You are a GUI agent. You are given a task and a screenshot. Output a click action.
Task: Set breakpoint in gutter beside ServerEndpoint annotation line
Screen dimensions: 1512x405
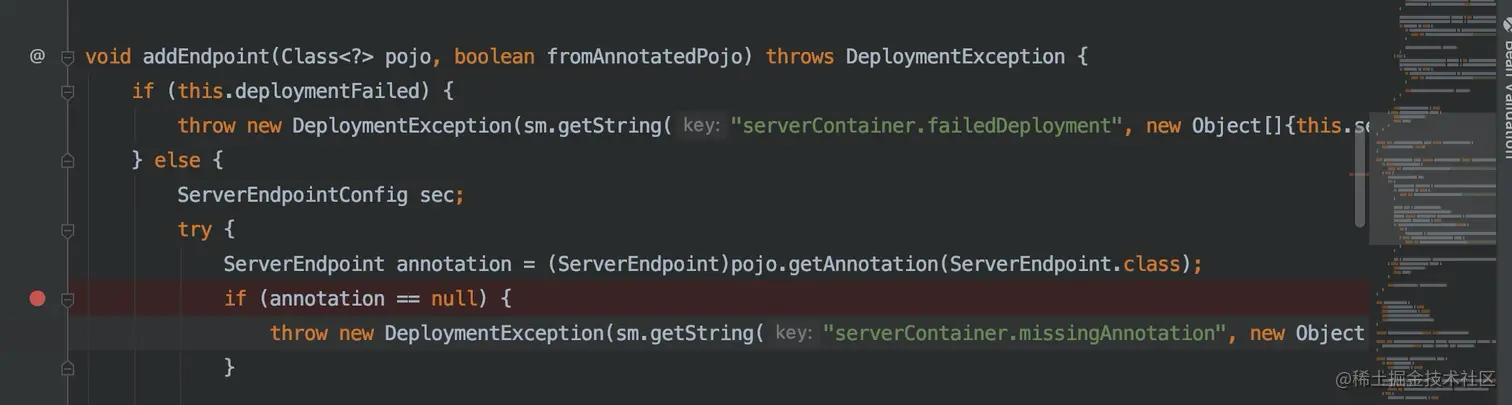point(37,264)
